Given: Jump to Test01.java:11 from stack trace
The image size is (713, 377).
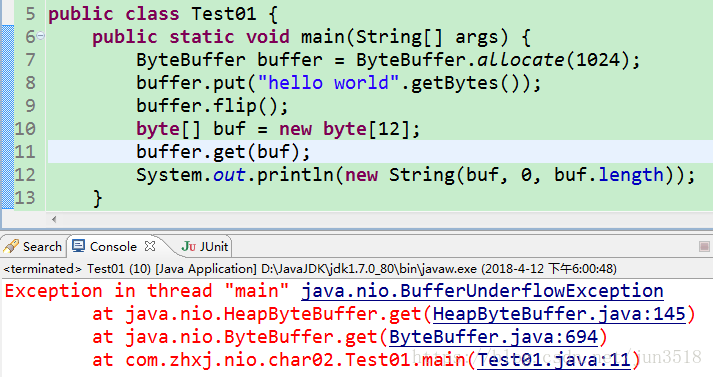Looking at the screenshot, I should (553, 360).
